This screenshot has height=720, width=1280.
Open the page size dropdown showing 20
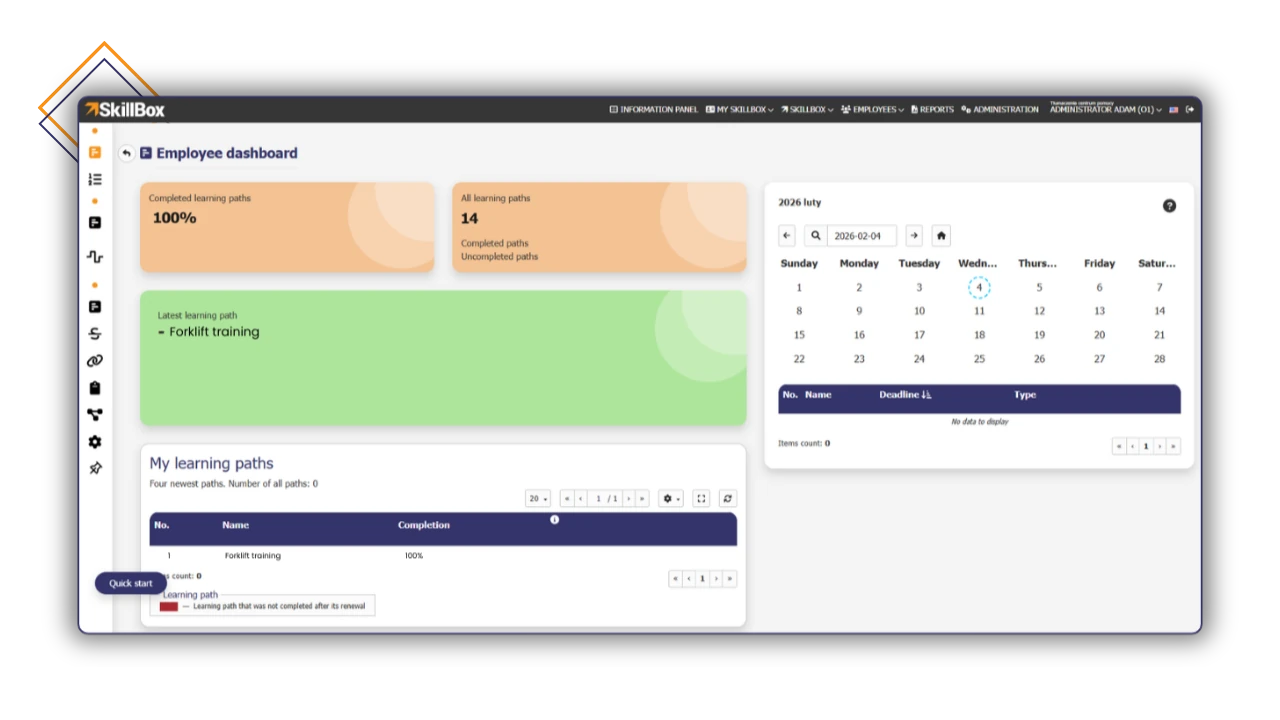(x=537, y=498)
